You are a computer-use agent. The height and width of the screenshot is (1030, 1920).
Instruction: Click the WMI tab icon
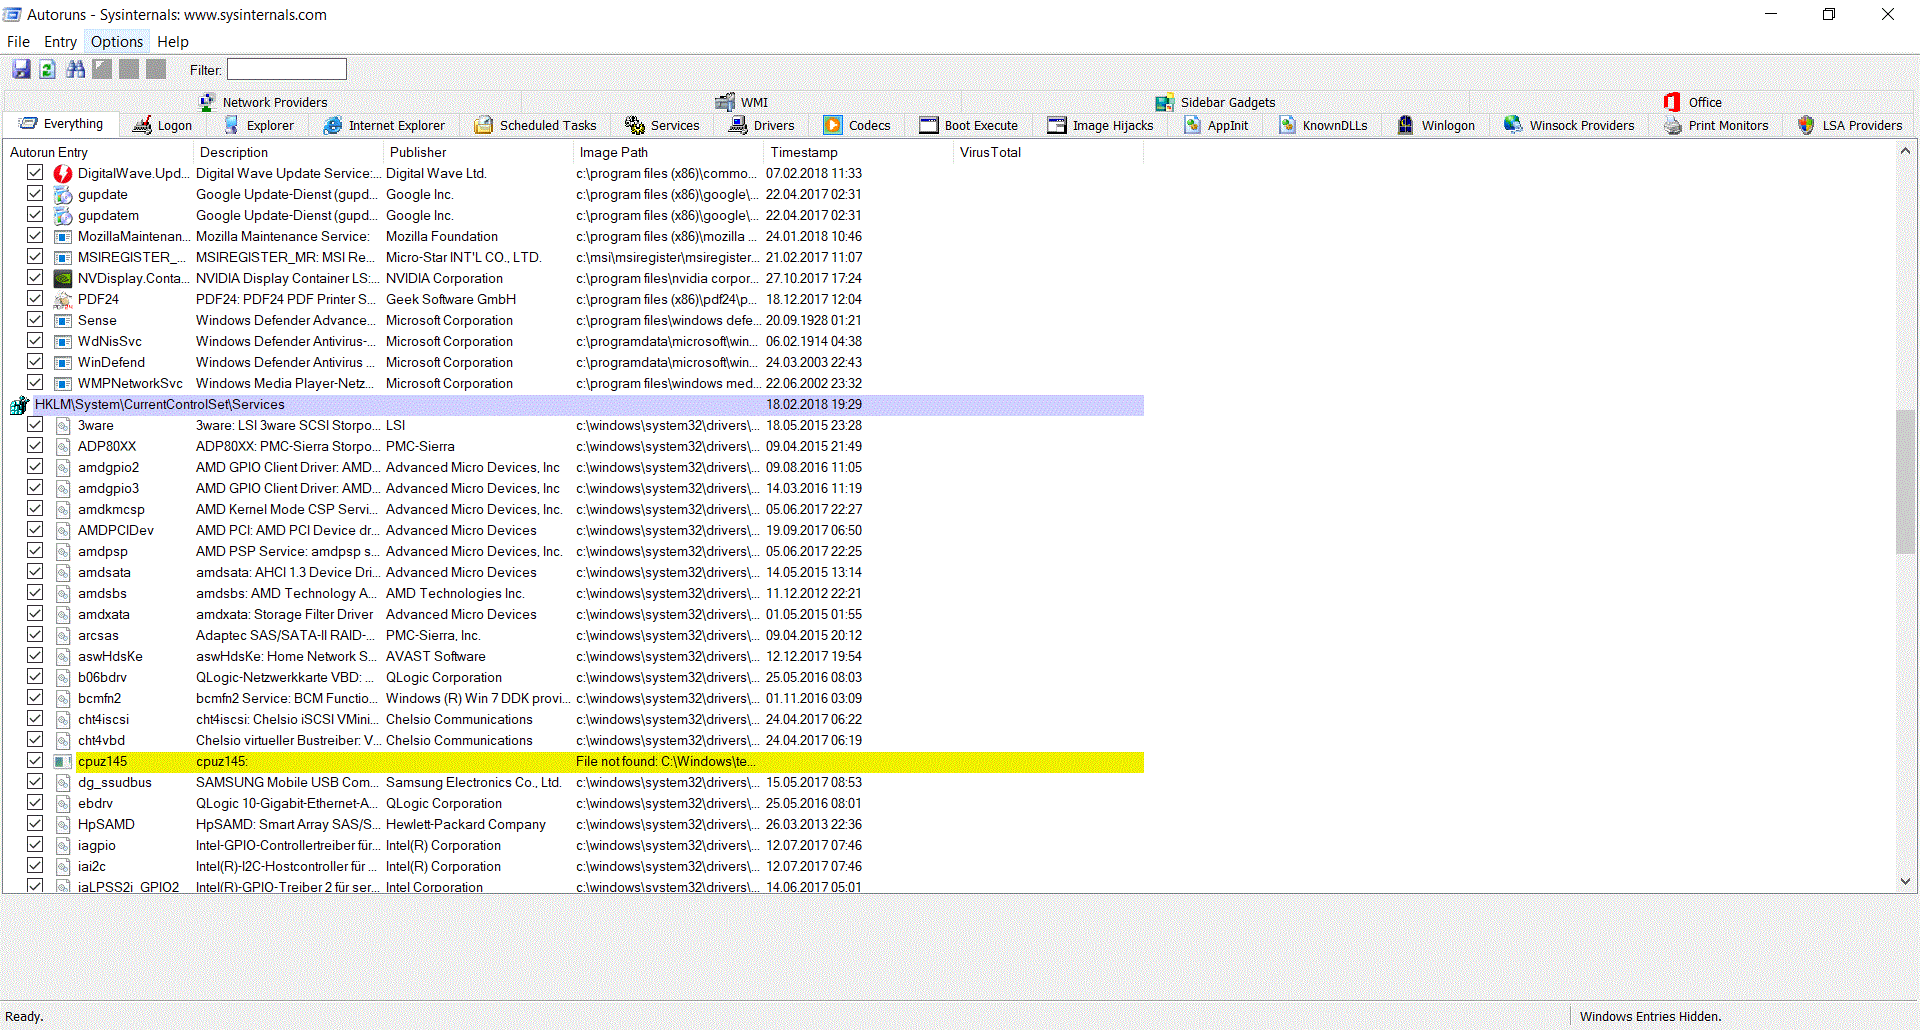(725, 102)
